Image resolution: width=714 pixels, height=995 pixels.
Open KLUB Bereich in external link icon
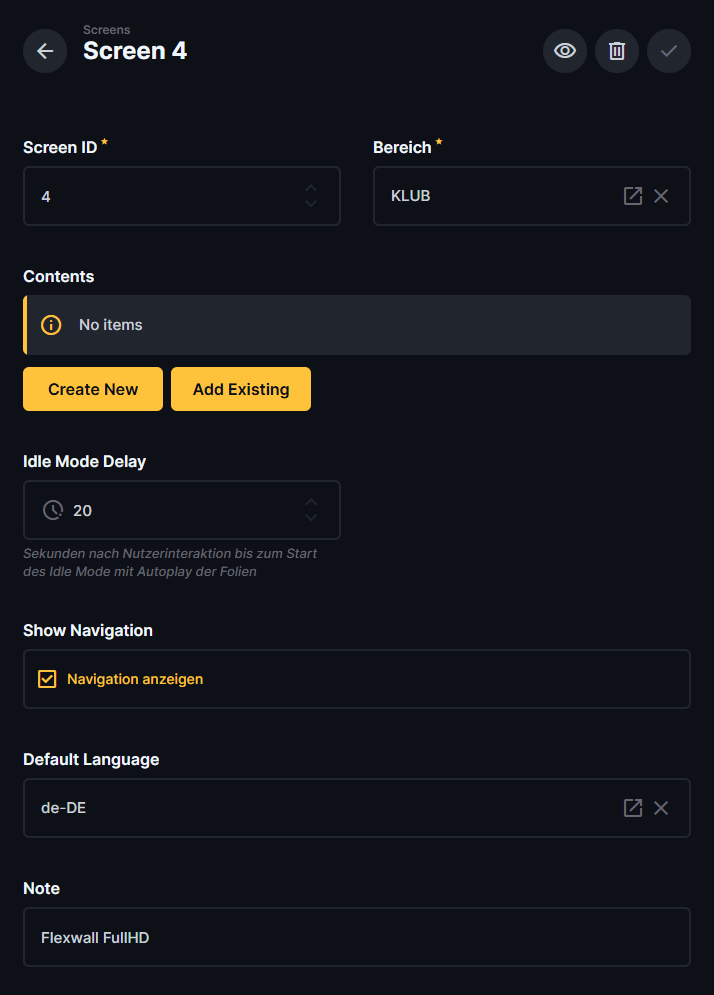point(633,196)
